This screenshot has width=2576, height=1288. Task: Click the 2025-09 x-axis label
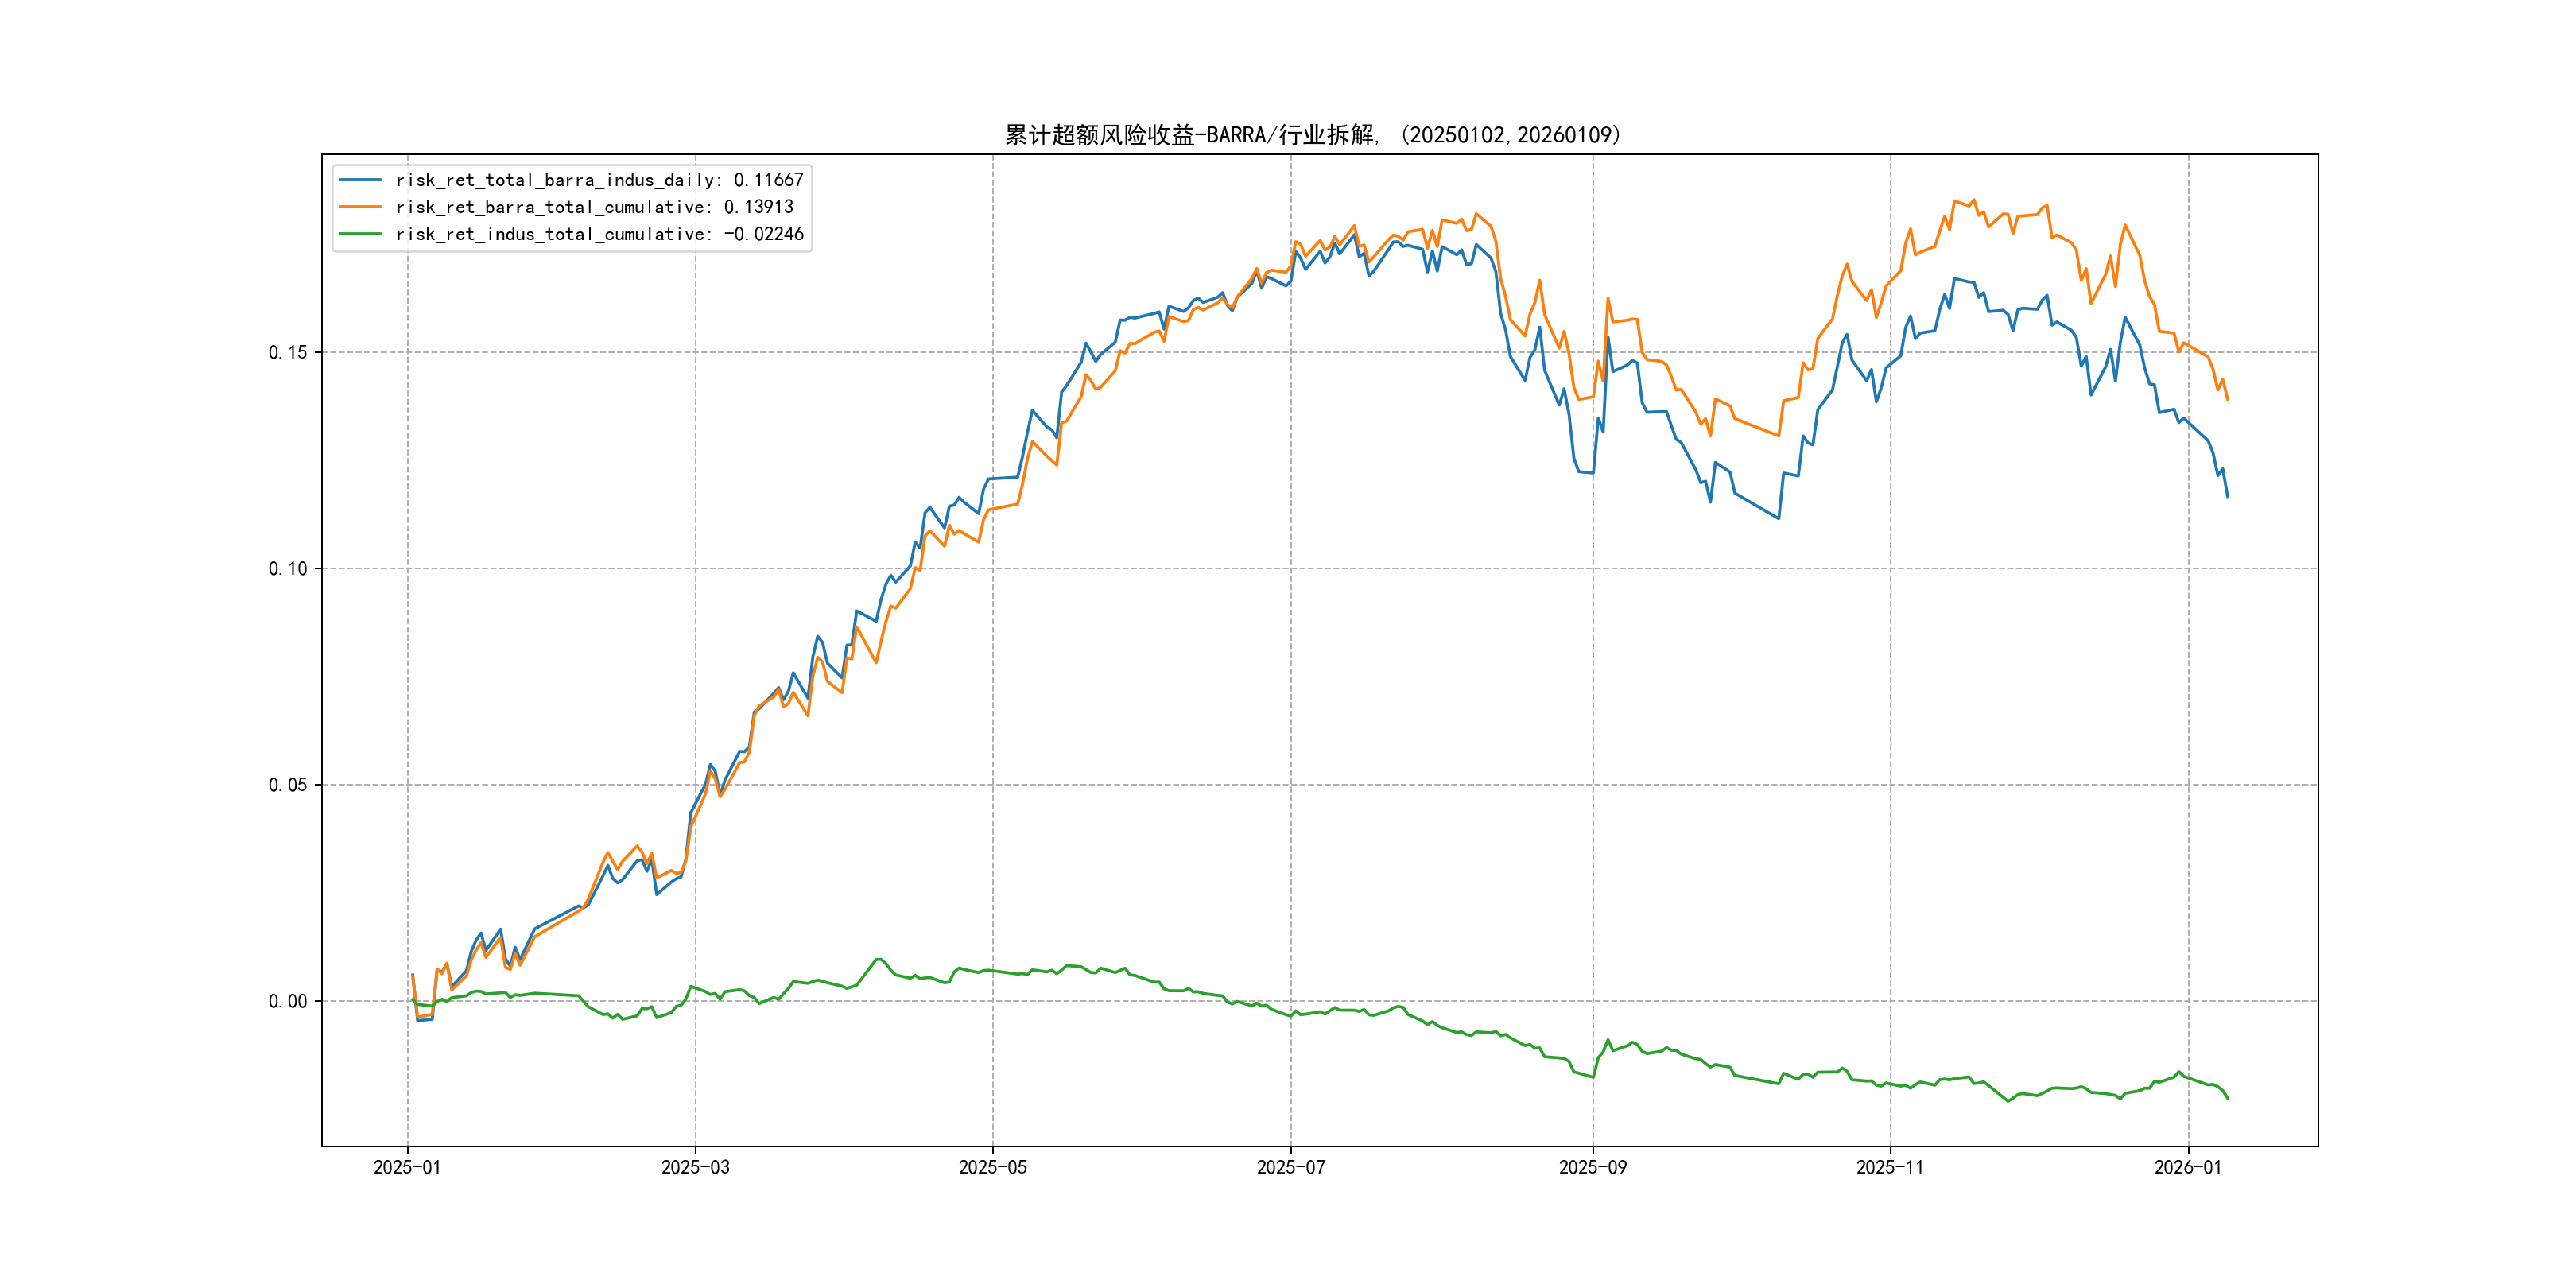[x=1592, y=1167]
